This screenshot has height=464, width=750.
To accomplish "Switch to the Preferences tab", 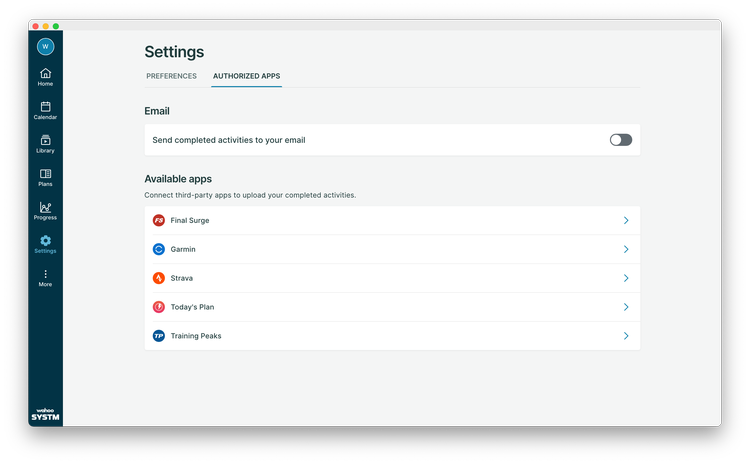I will click(x=171, y=76).
